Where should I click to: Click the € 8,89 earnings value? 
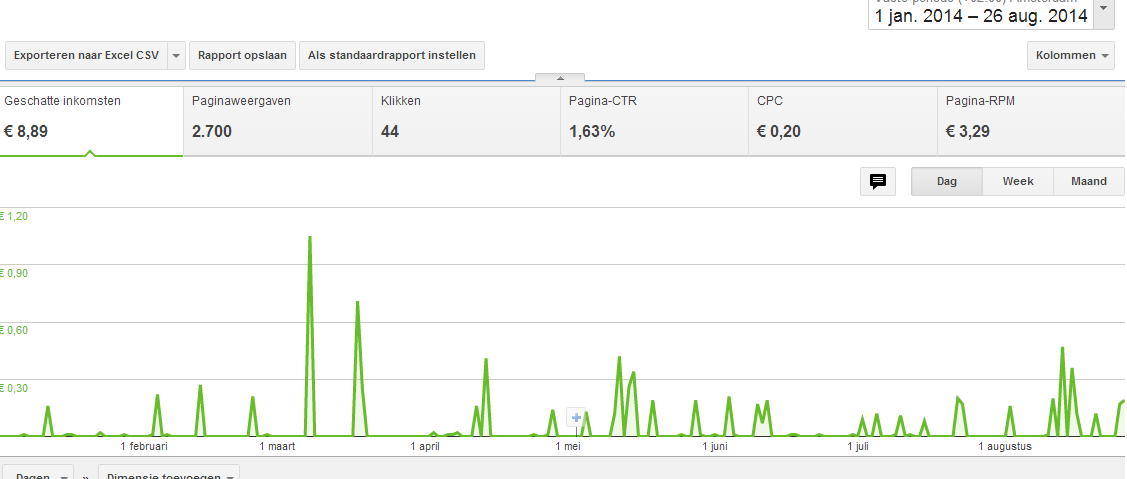pos(26,132)
